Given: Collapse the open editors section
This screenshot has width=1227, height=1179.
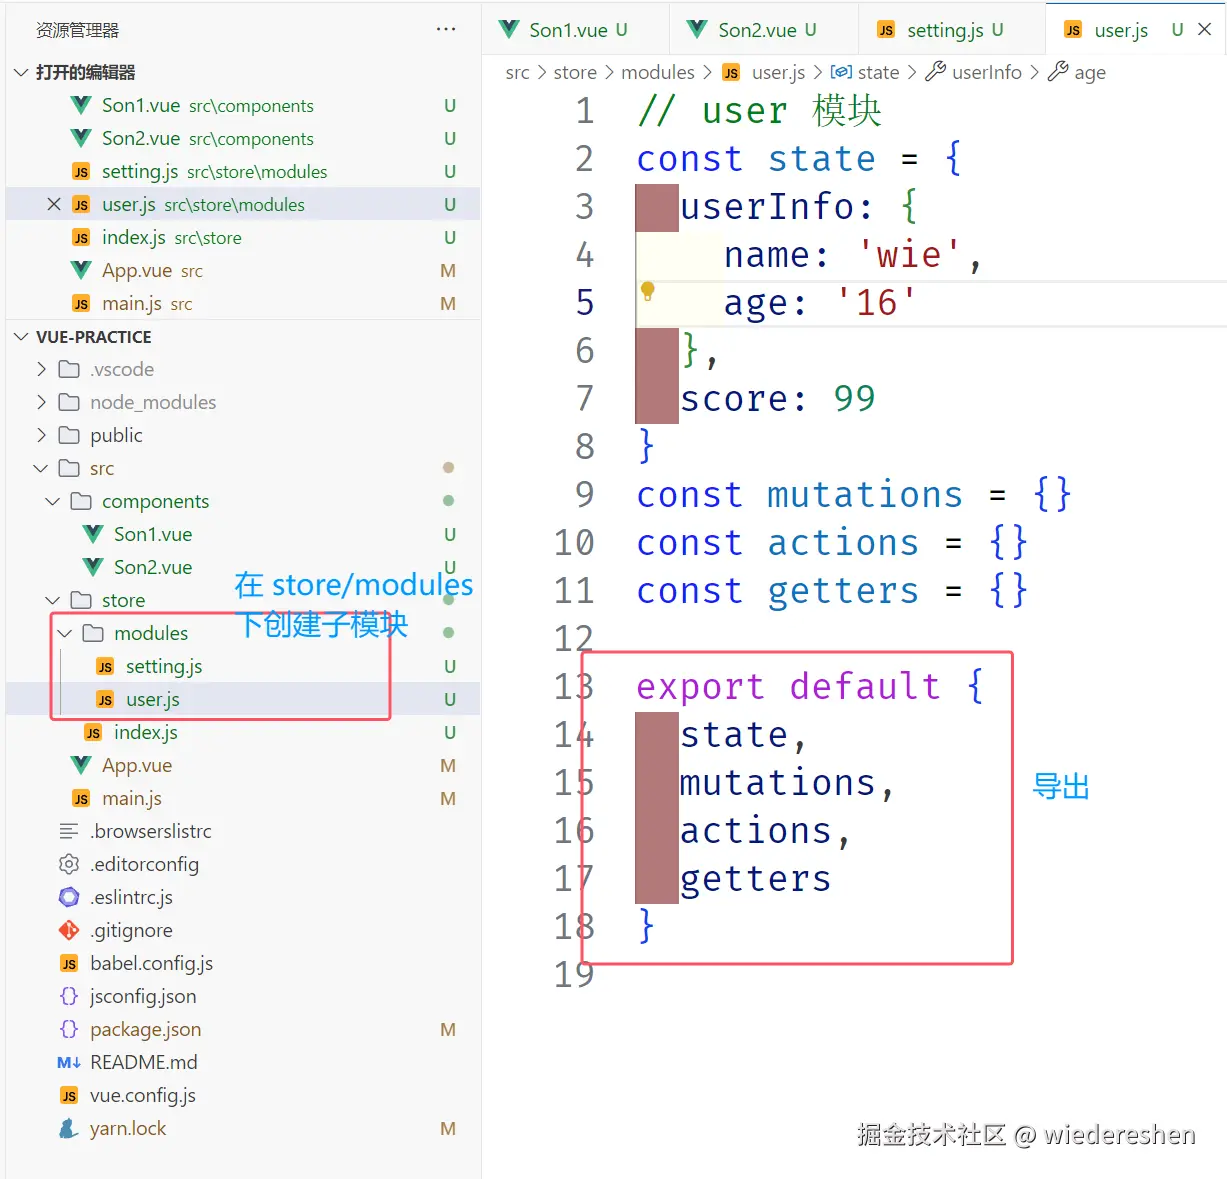Looking at the screenshot, I should coord(21,72).
